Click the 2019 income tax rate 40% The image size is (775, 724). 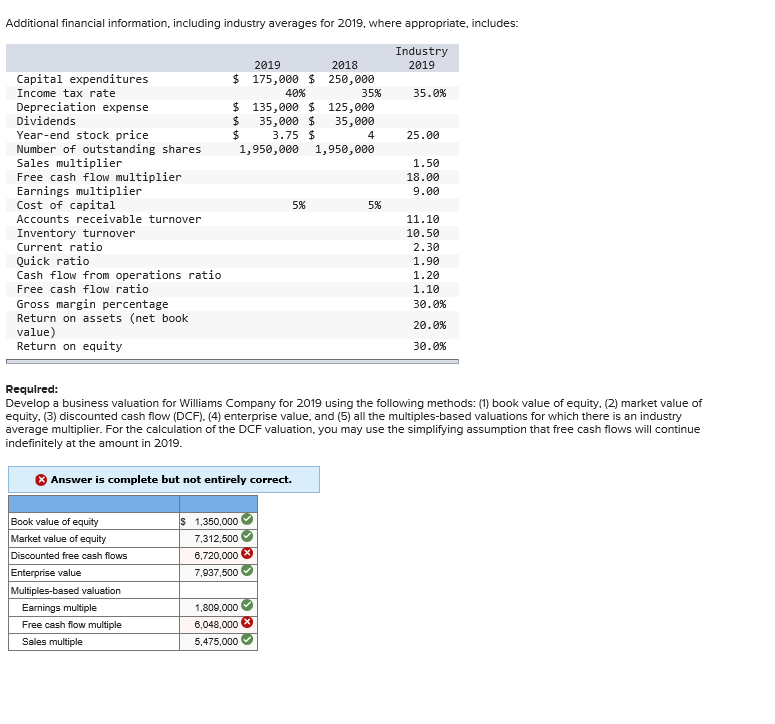pyautogui.click(x=295, y=93)
